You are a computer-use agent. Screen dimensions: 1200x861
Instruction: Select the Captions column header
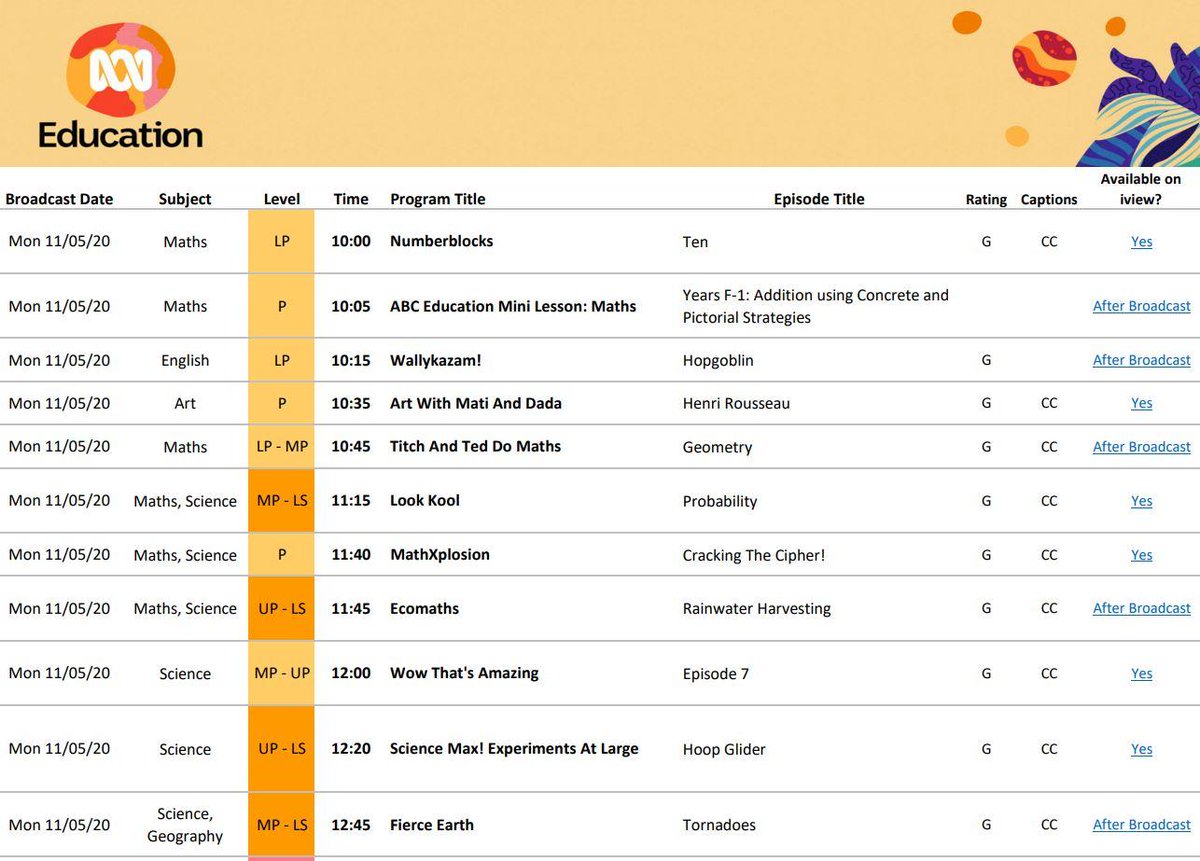point(1049,200)
